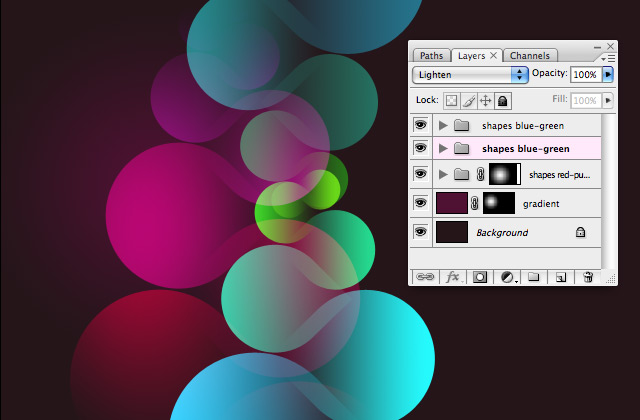Image resolution: width=640 pixels, height=420 pixels.
Task: Select the gradient layer mask thumbnail
Action: [499, 203]
